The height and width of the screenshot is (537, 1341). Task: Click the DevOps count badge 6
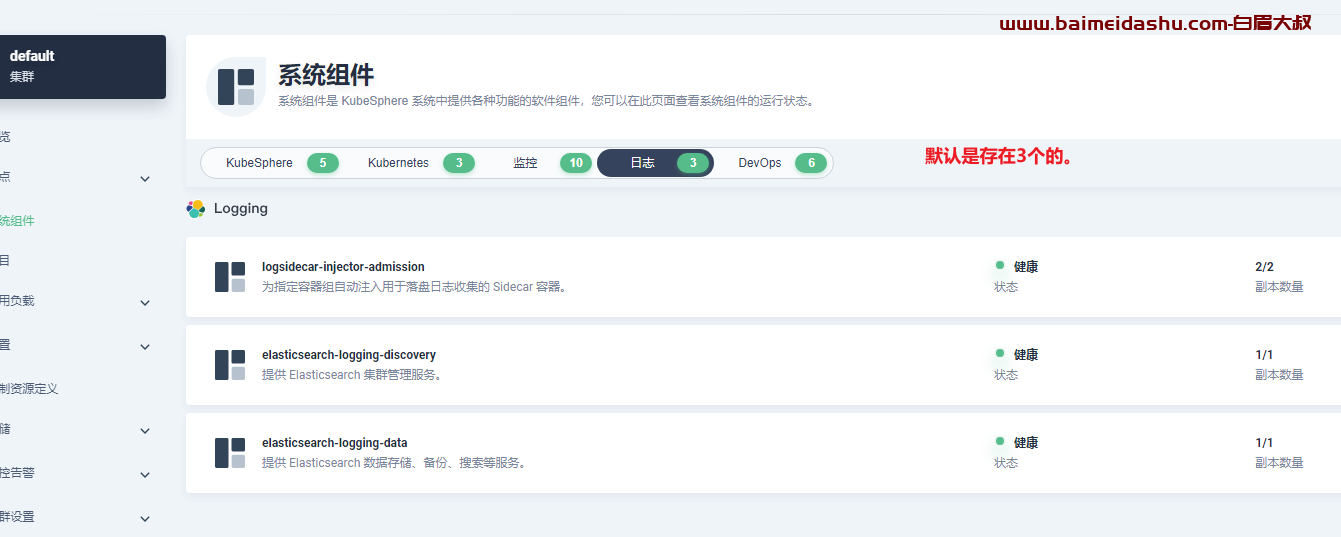click(x=811, y=163)
